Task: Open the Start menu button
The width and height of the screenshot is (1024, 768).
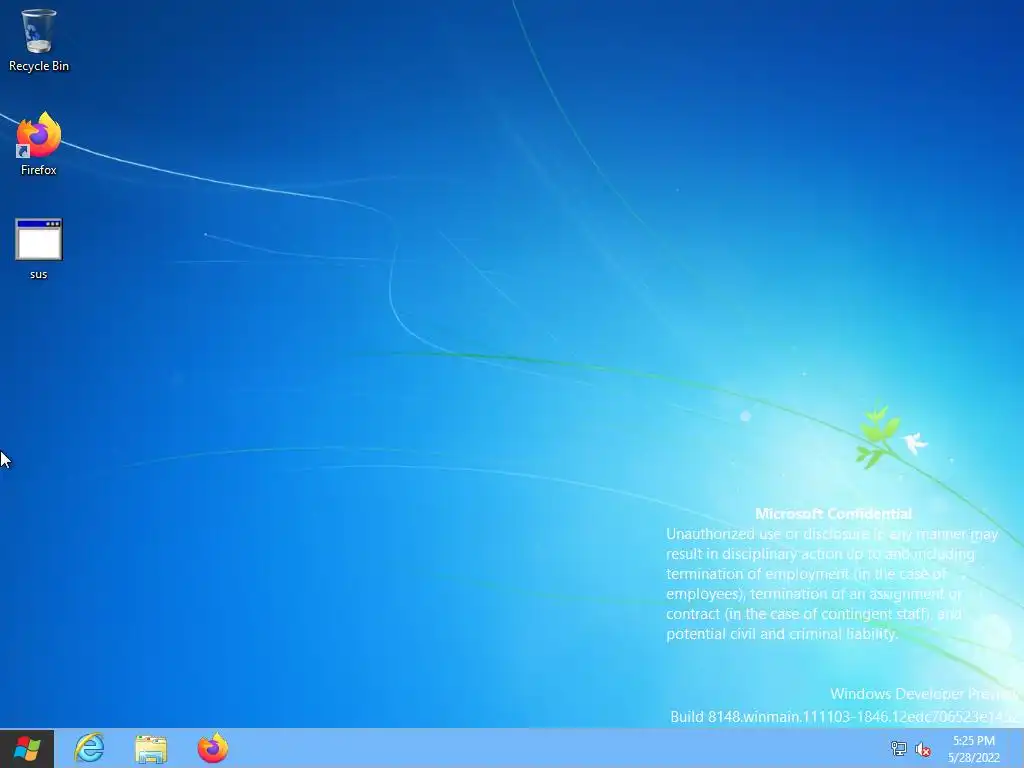Action: pyautogui.click(x=27, y=748)
